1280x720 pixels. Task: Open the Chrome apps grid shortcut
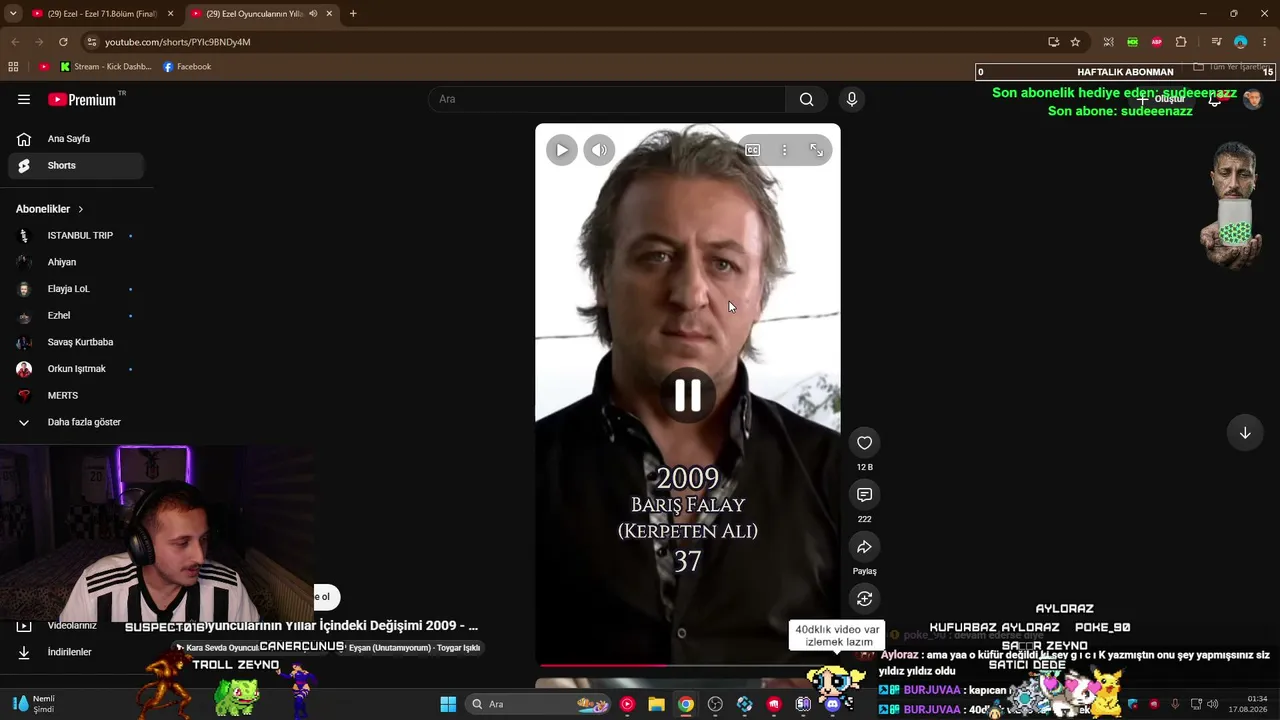tap(13, 67)
